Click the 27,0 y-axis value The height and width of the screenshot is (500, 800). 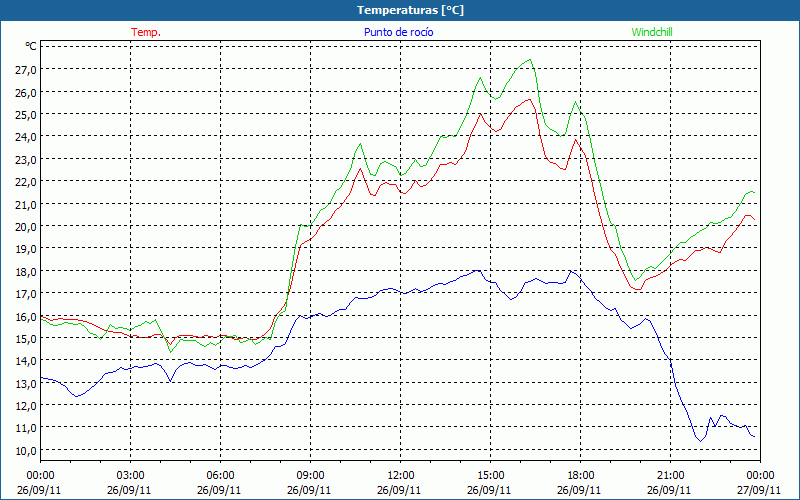(x=26, y=70)
